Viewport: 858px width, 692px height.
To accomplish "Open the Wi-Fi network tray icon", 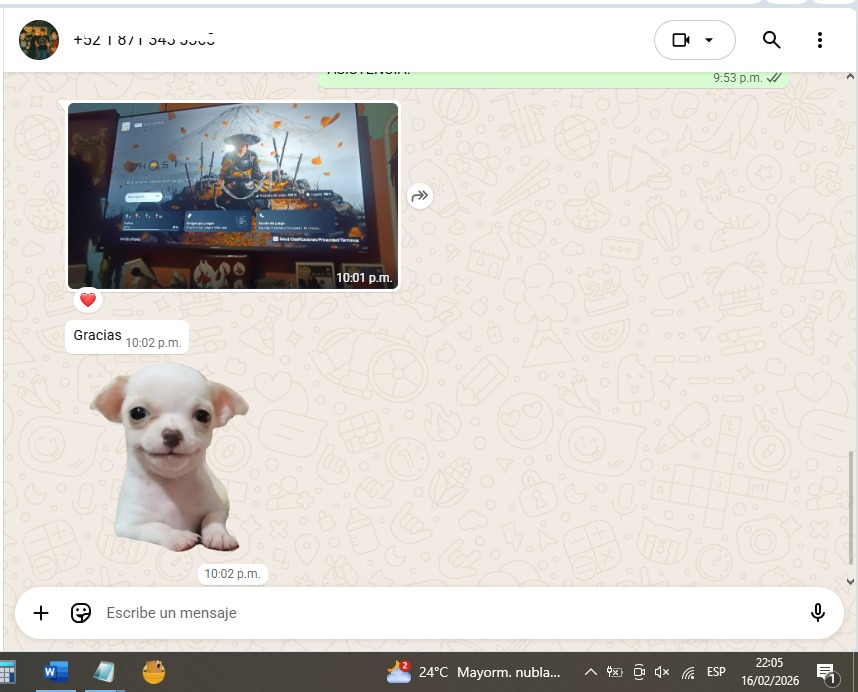I will [688, 672].
